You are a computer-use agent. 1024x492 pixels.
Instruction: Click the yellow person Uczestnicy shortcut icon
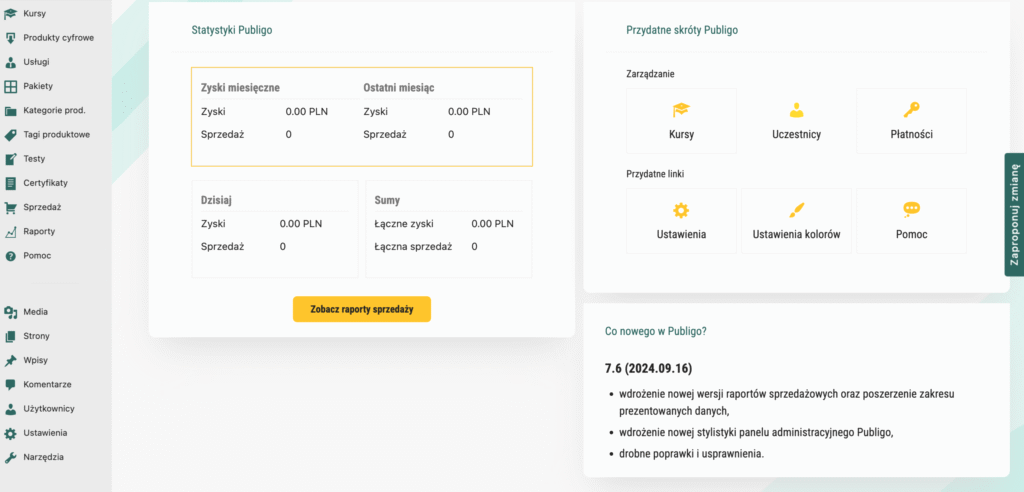point(796,110)
